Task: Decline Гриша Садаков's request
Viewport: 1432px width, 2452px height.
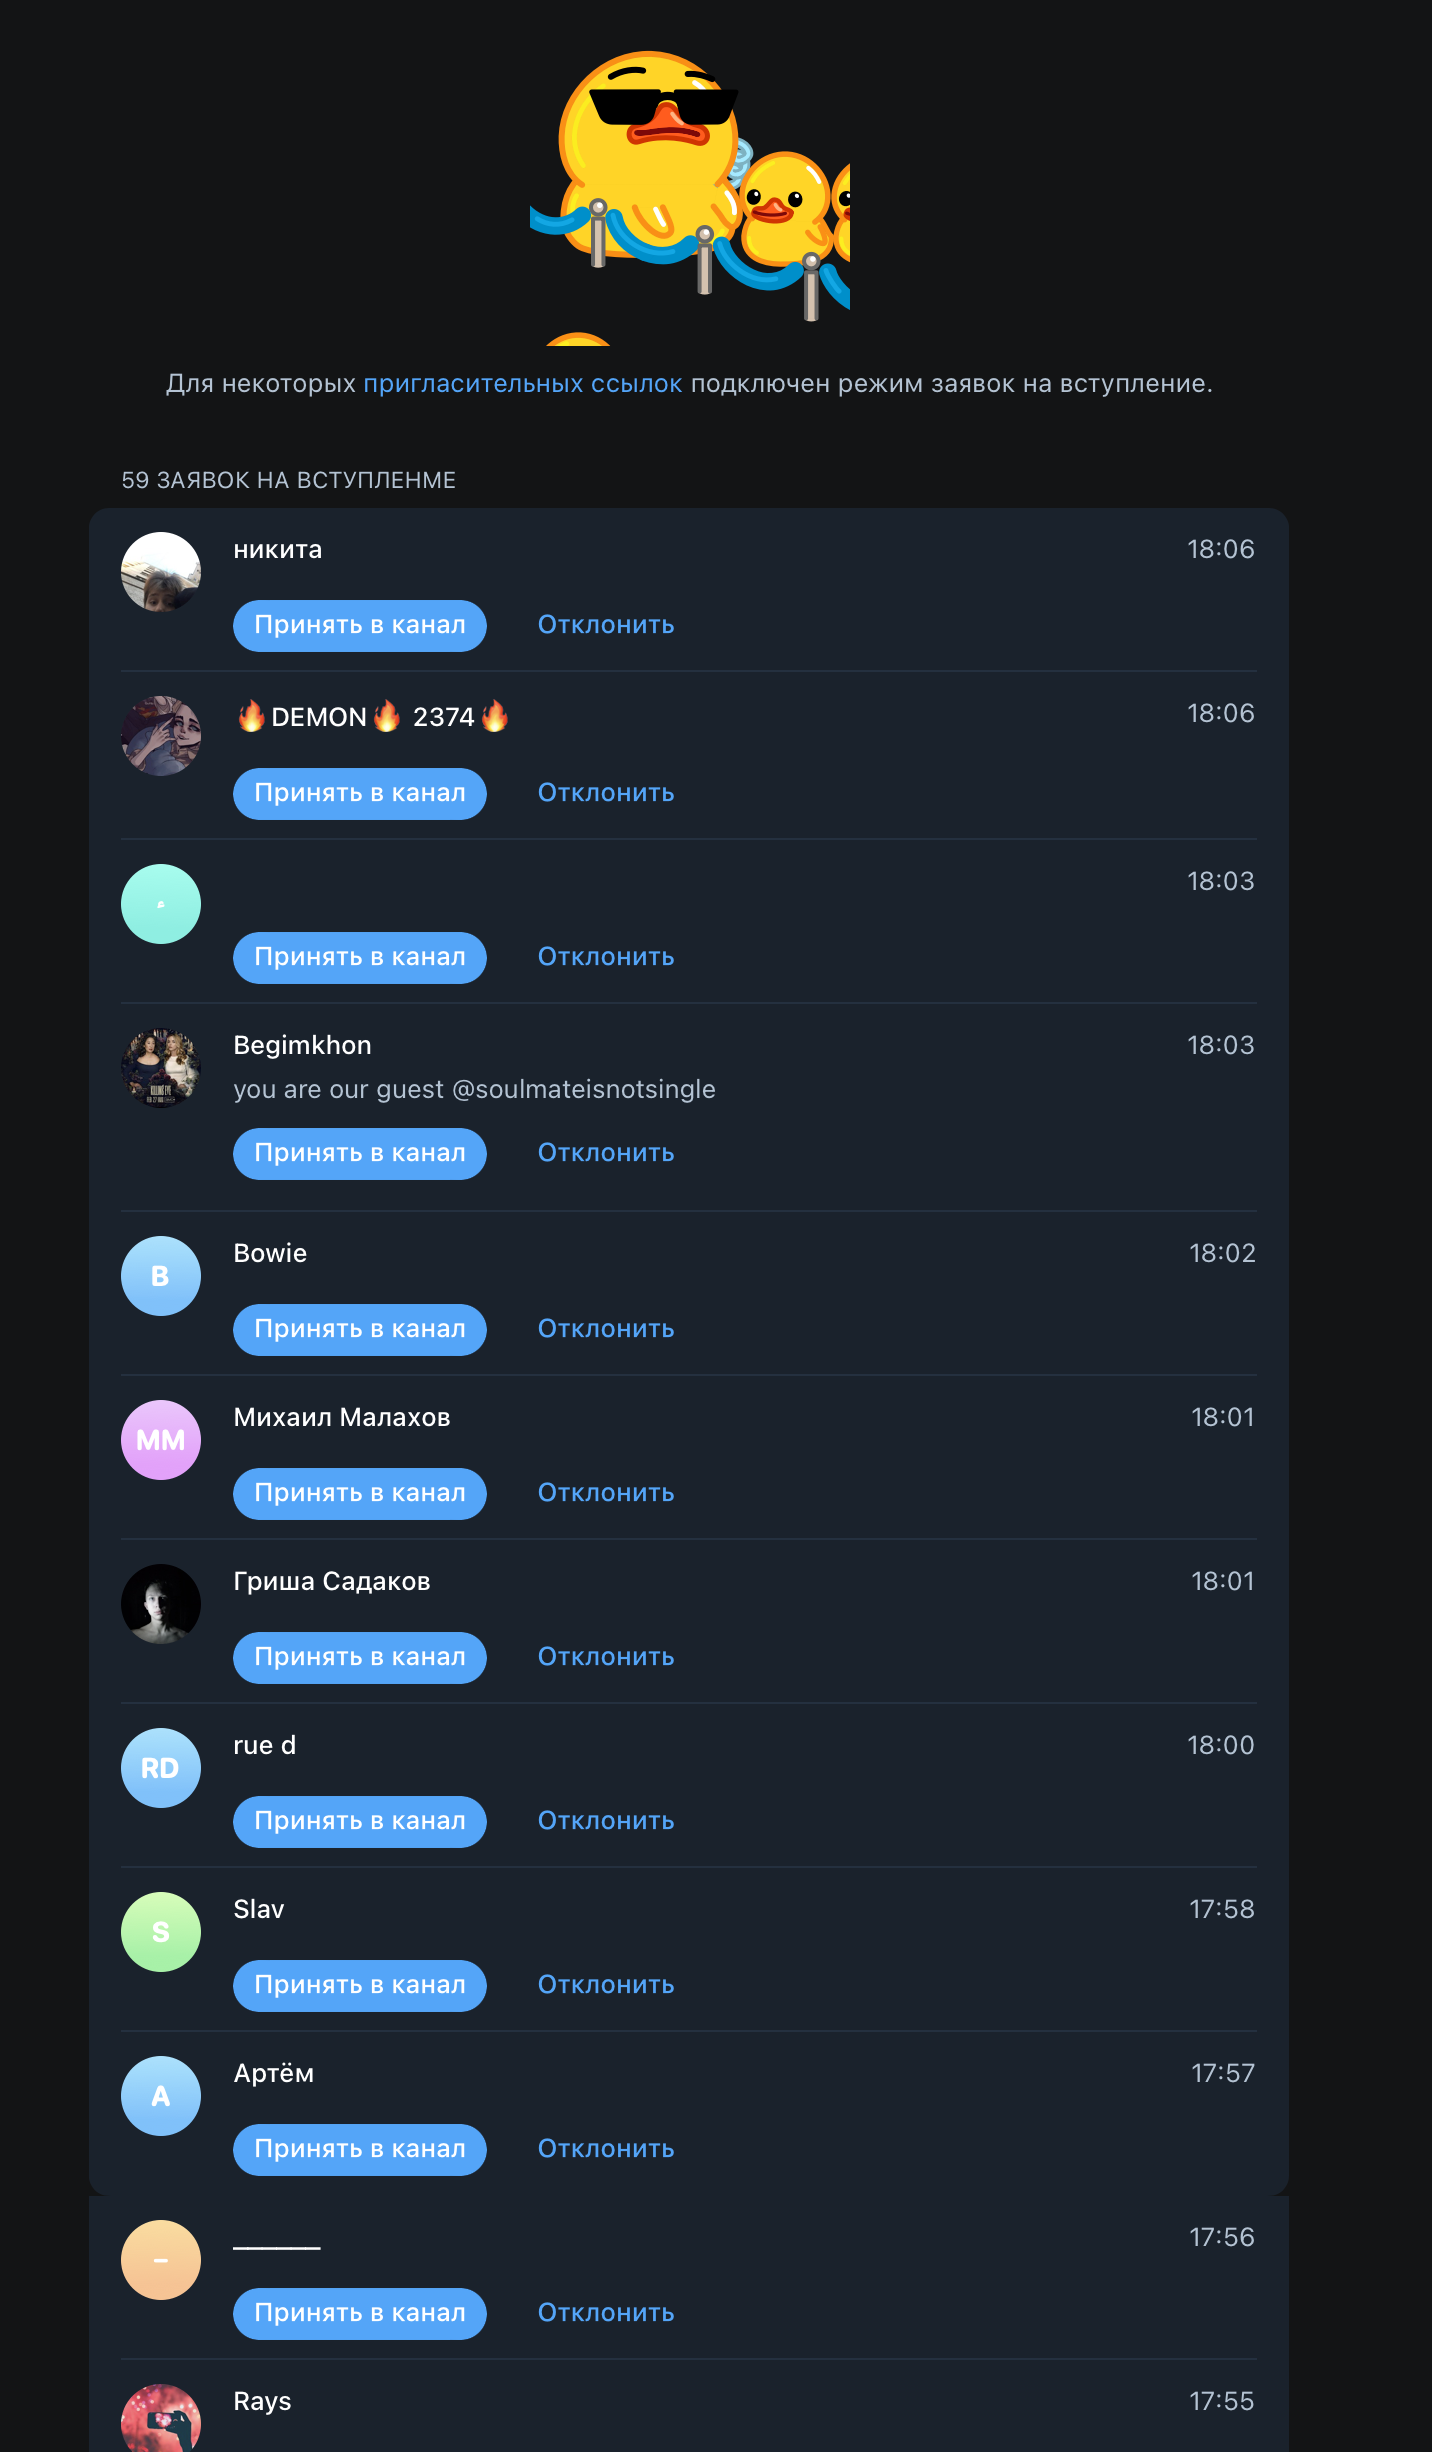Action: click(x=606, y=1658)
